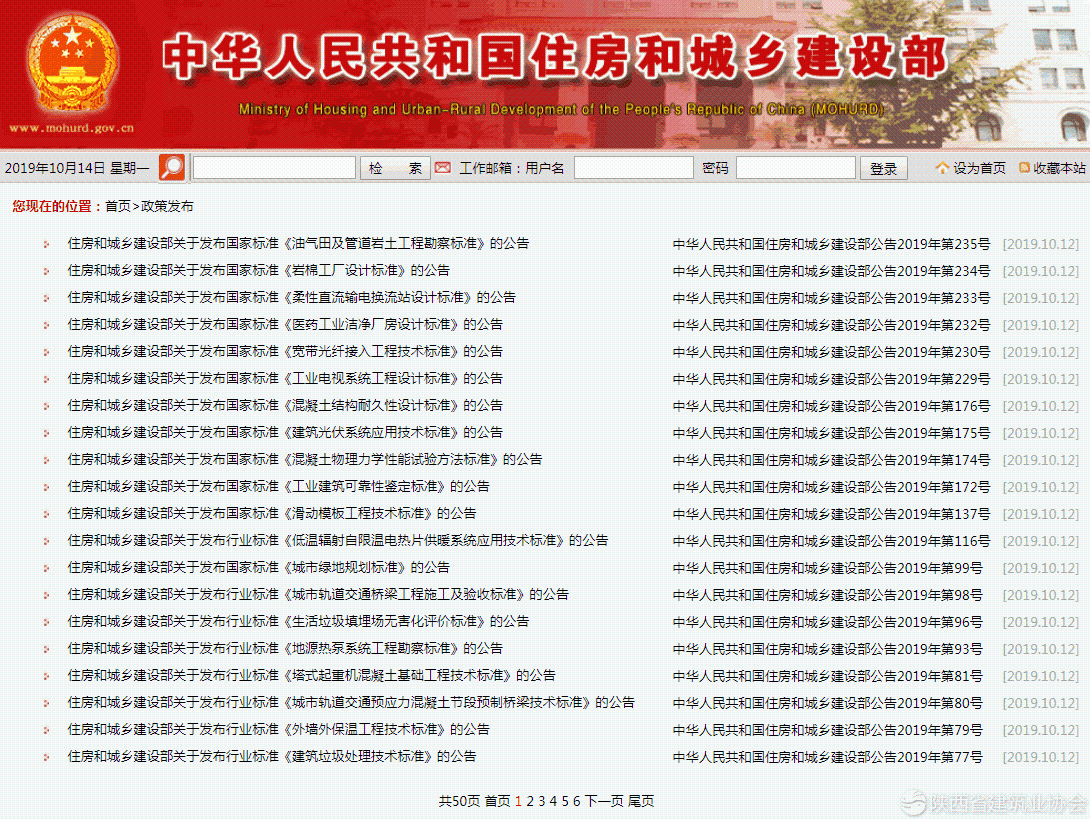
Task: Open the 宽带光纤接入工程技术标准 announcement
Action: click(284, 352)
